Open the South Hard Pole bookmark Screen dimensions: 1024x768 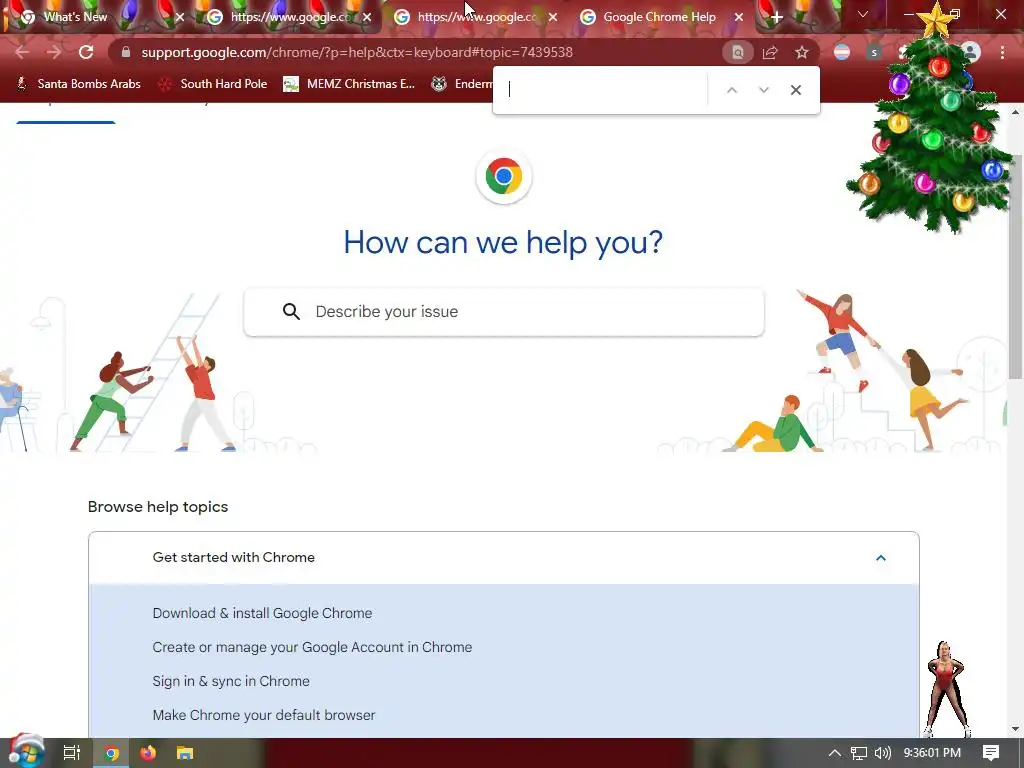214,84
